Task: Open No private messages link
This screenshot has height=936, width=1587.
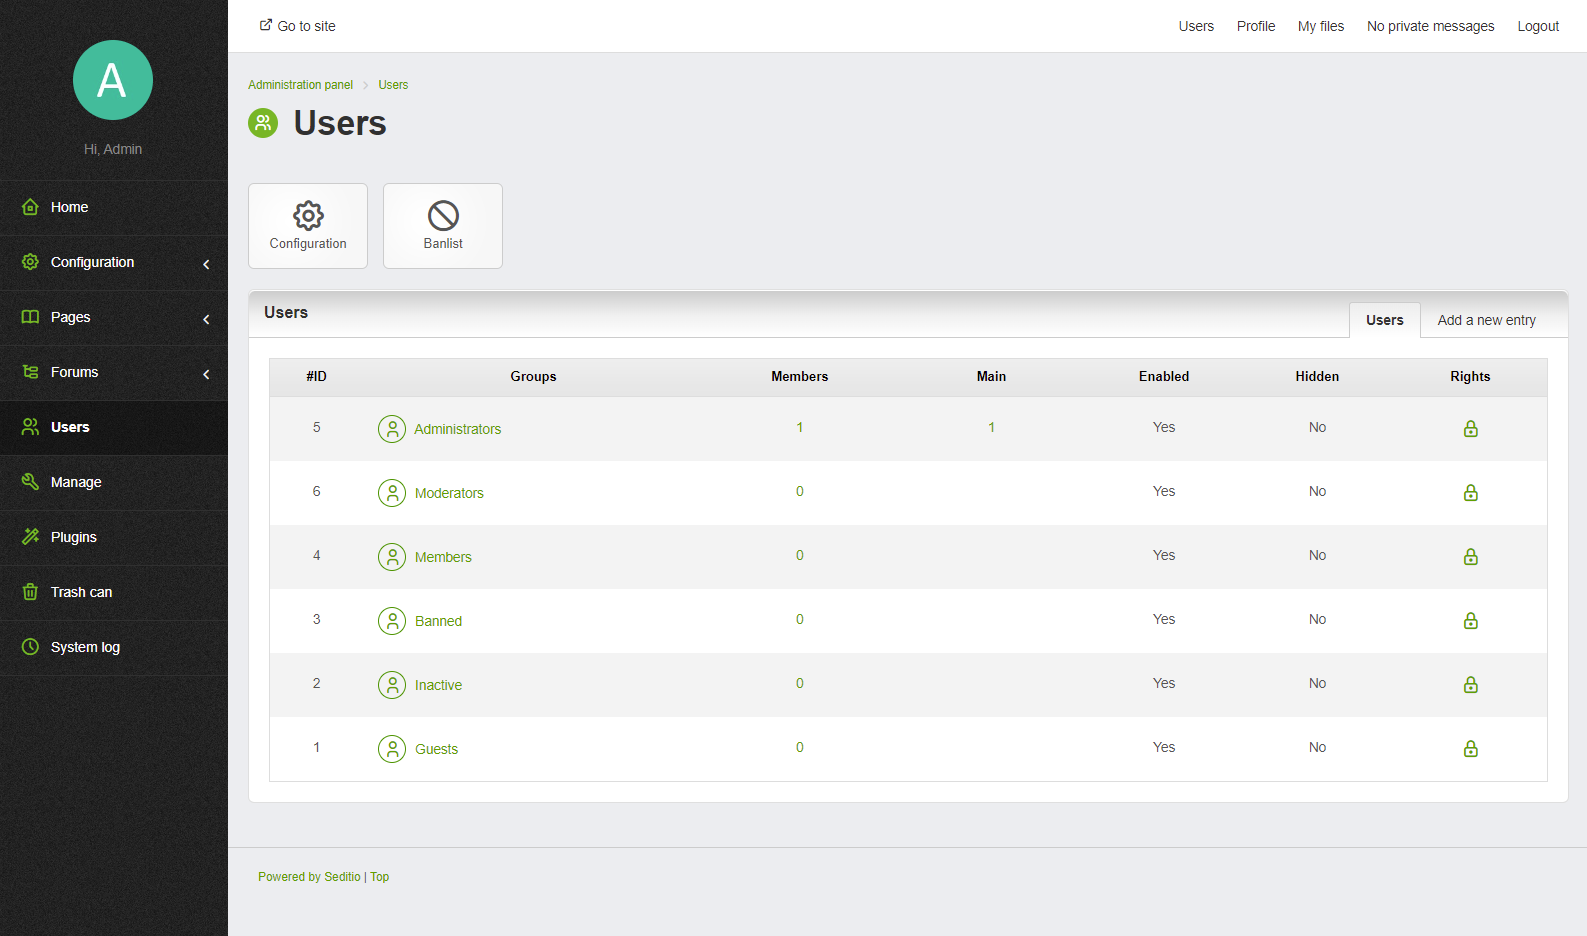Action: click(x=1431, y=26)
